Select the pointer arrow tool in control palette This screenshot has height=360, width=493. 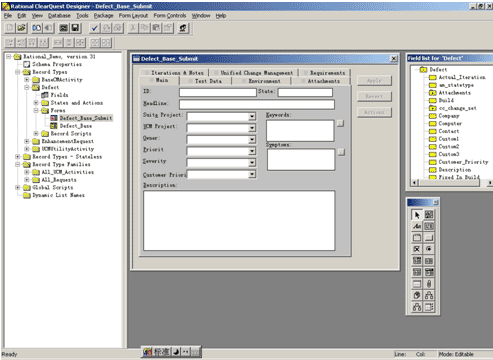pos(417,215)
